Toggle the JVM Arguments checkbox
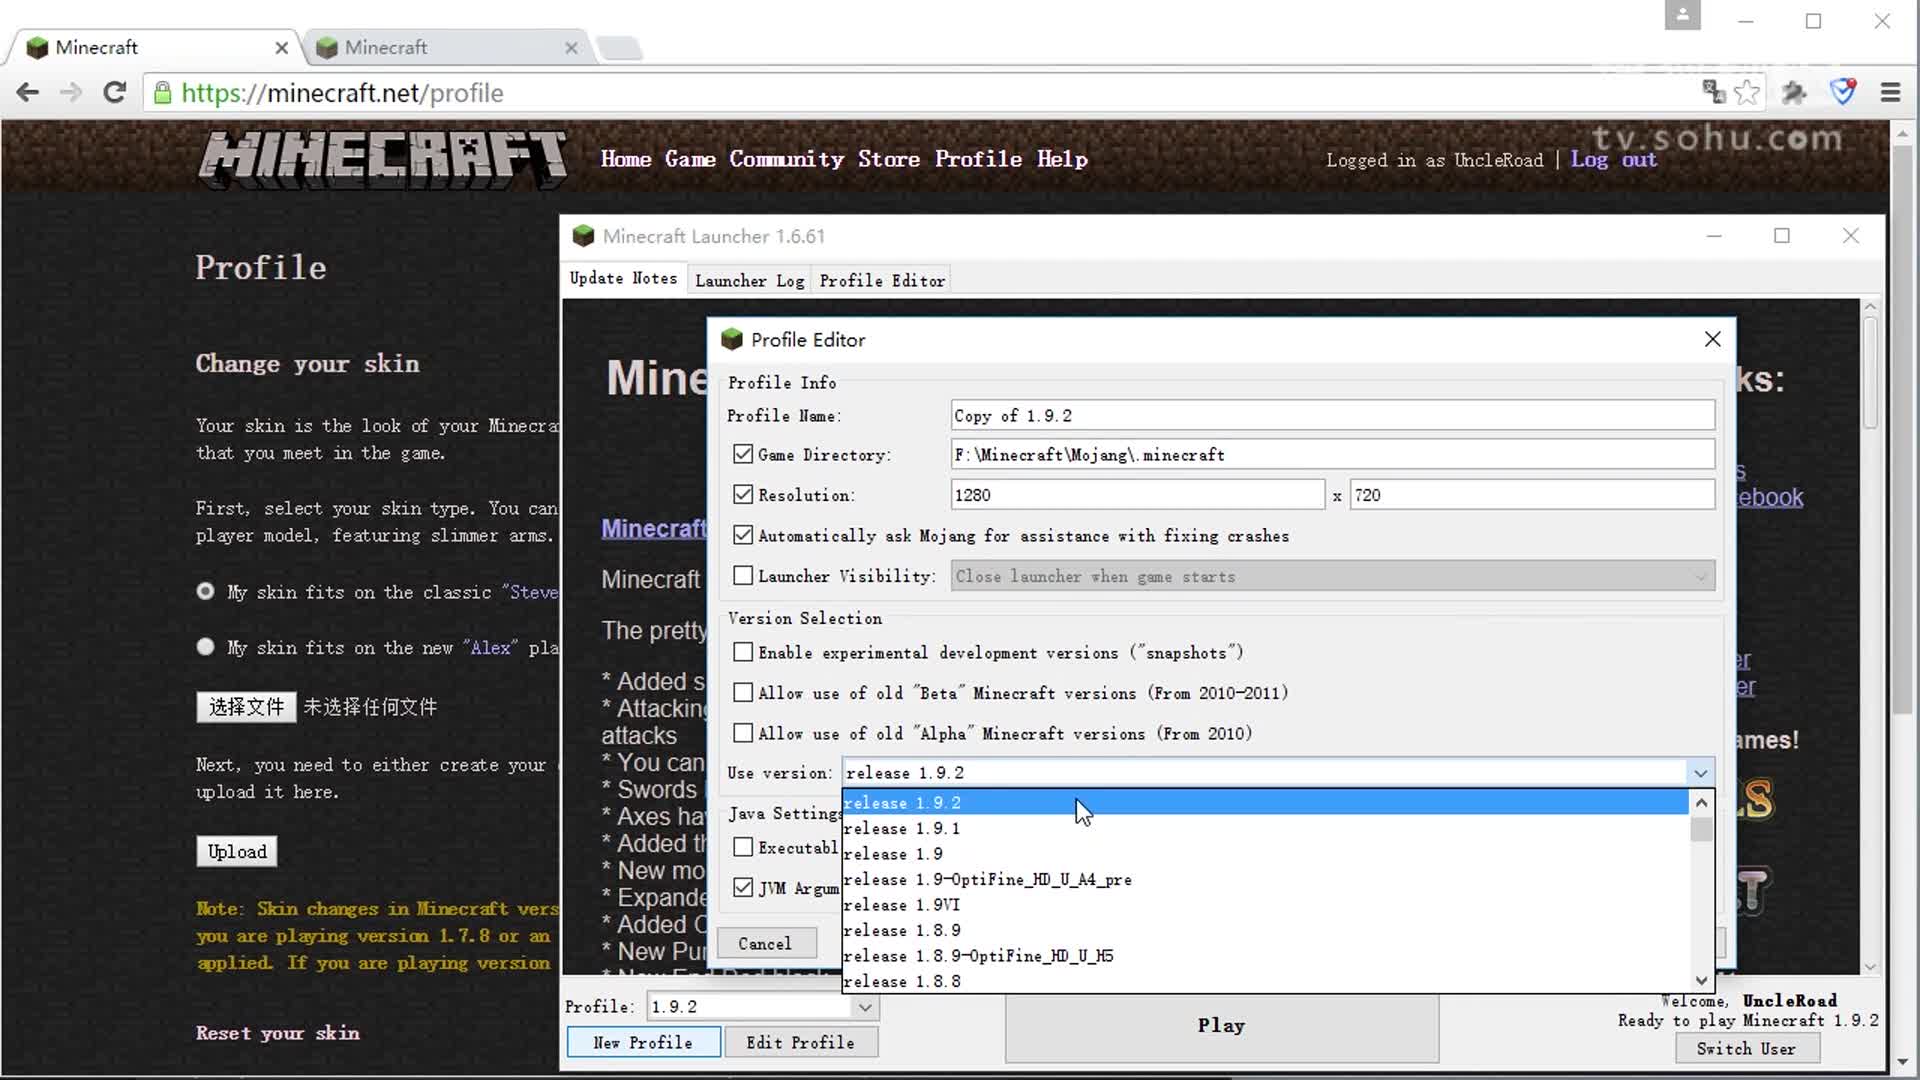The height and width of the screenshot is (1080, 1920). 742,887
